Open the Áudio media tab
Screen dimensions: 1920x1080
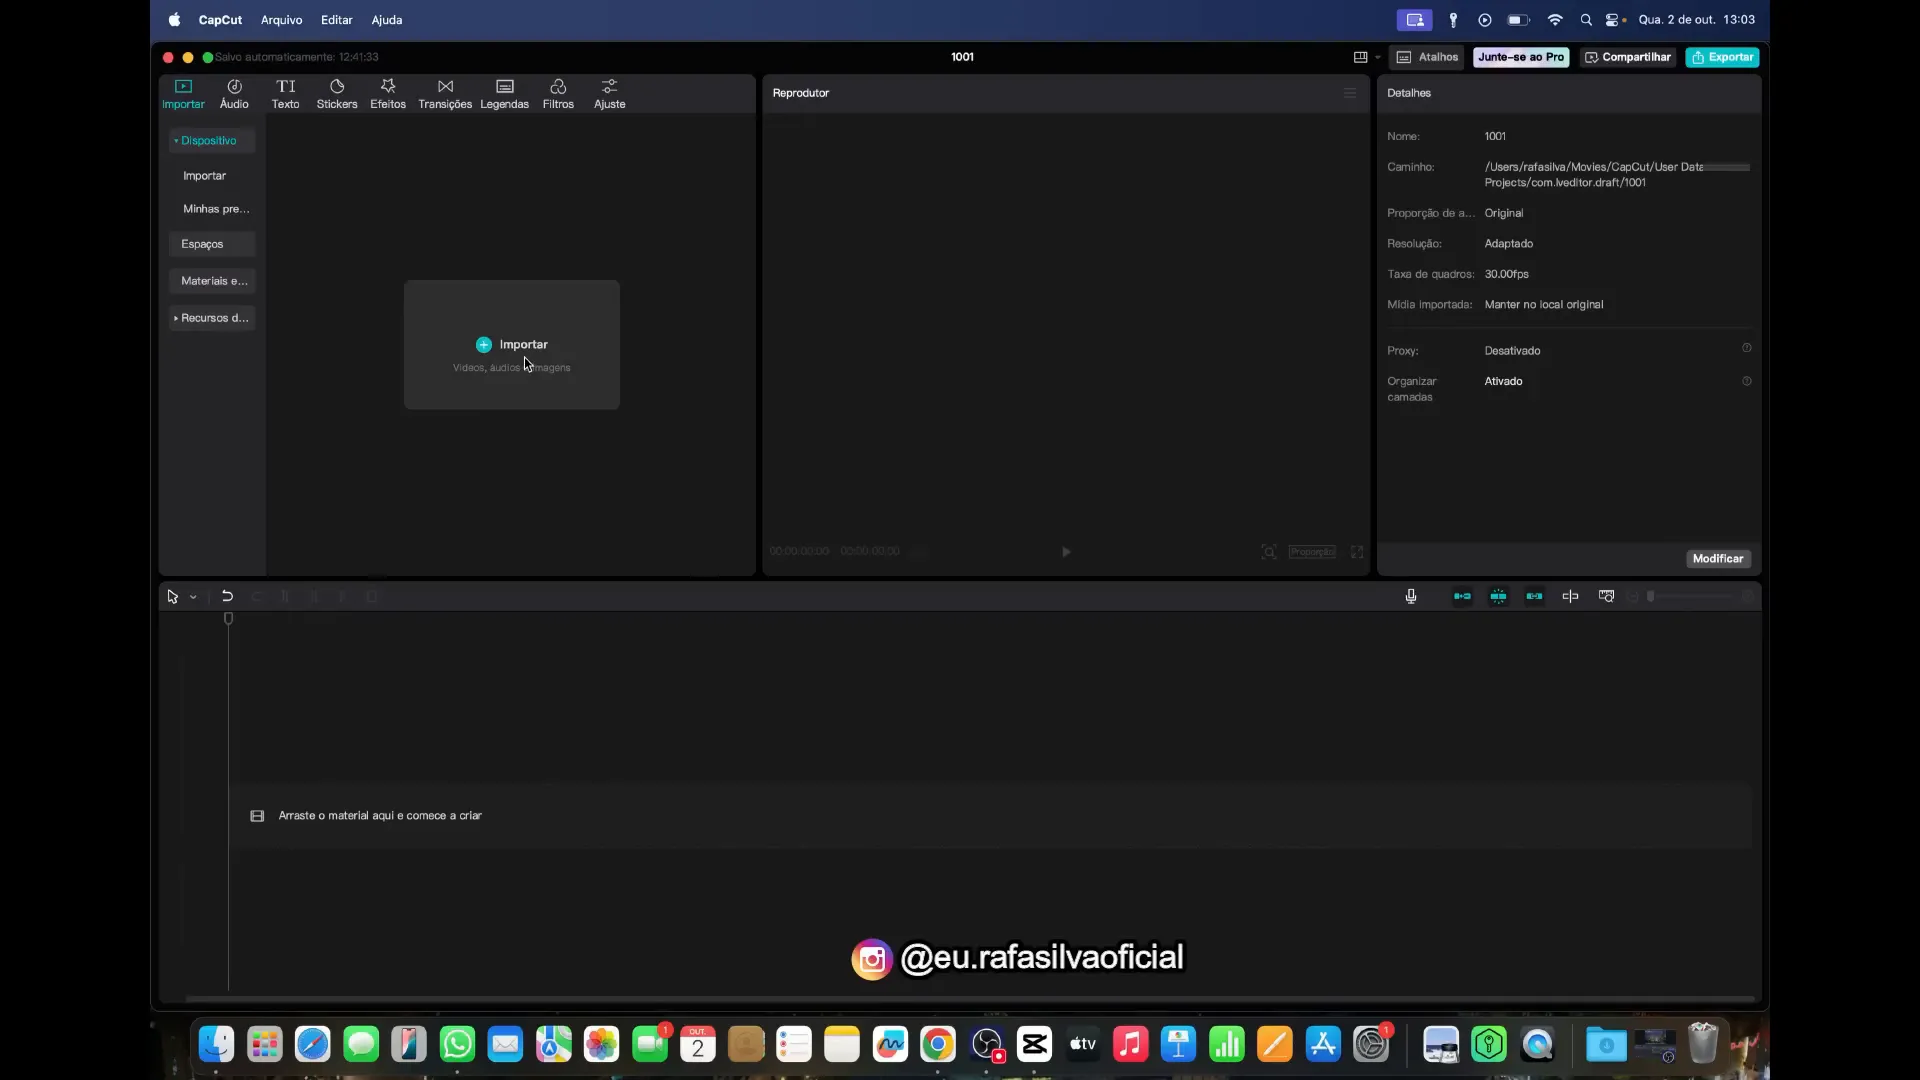coord(234,94)
